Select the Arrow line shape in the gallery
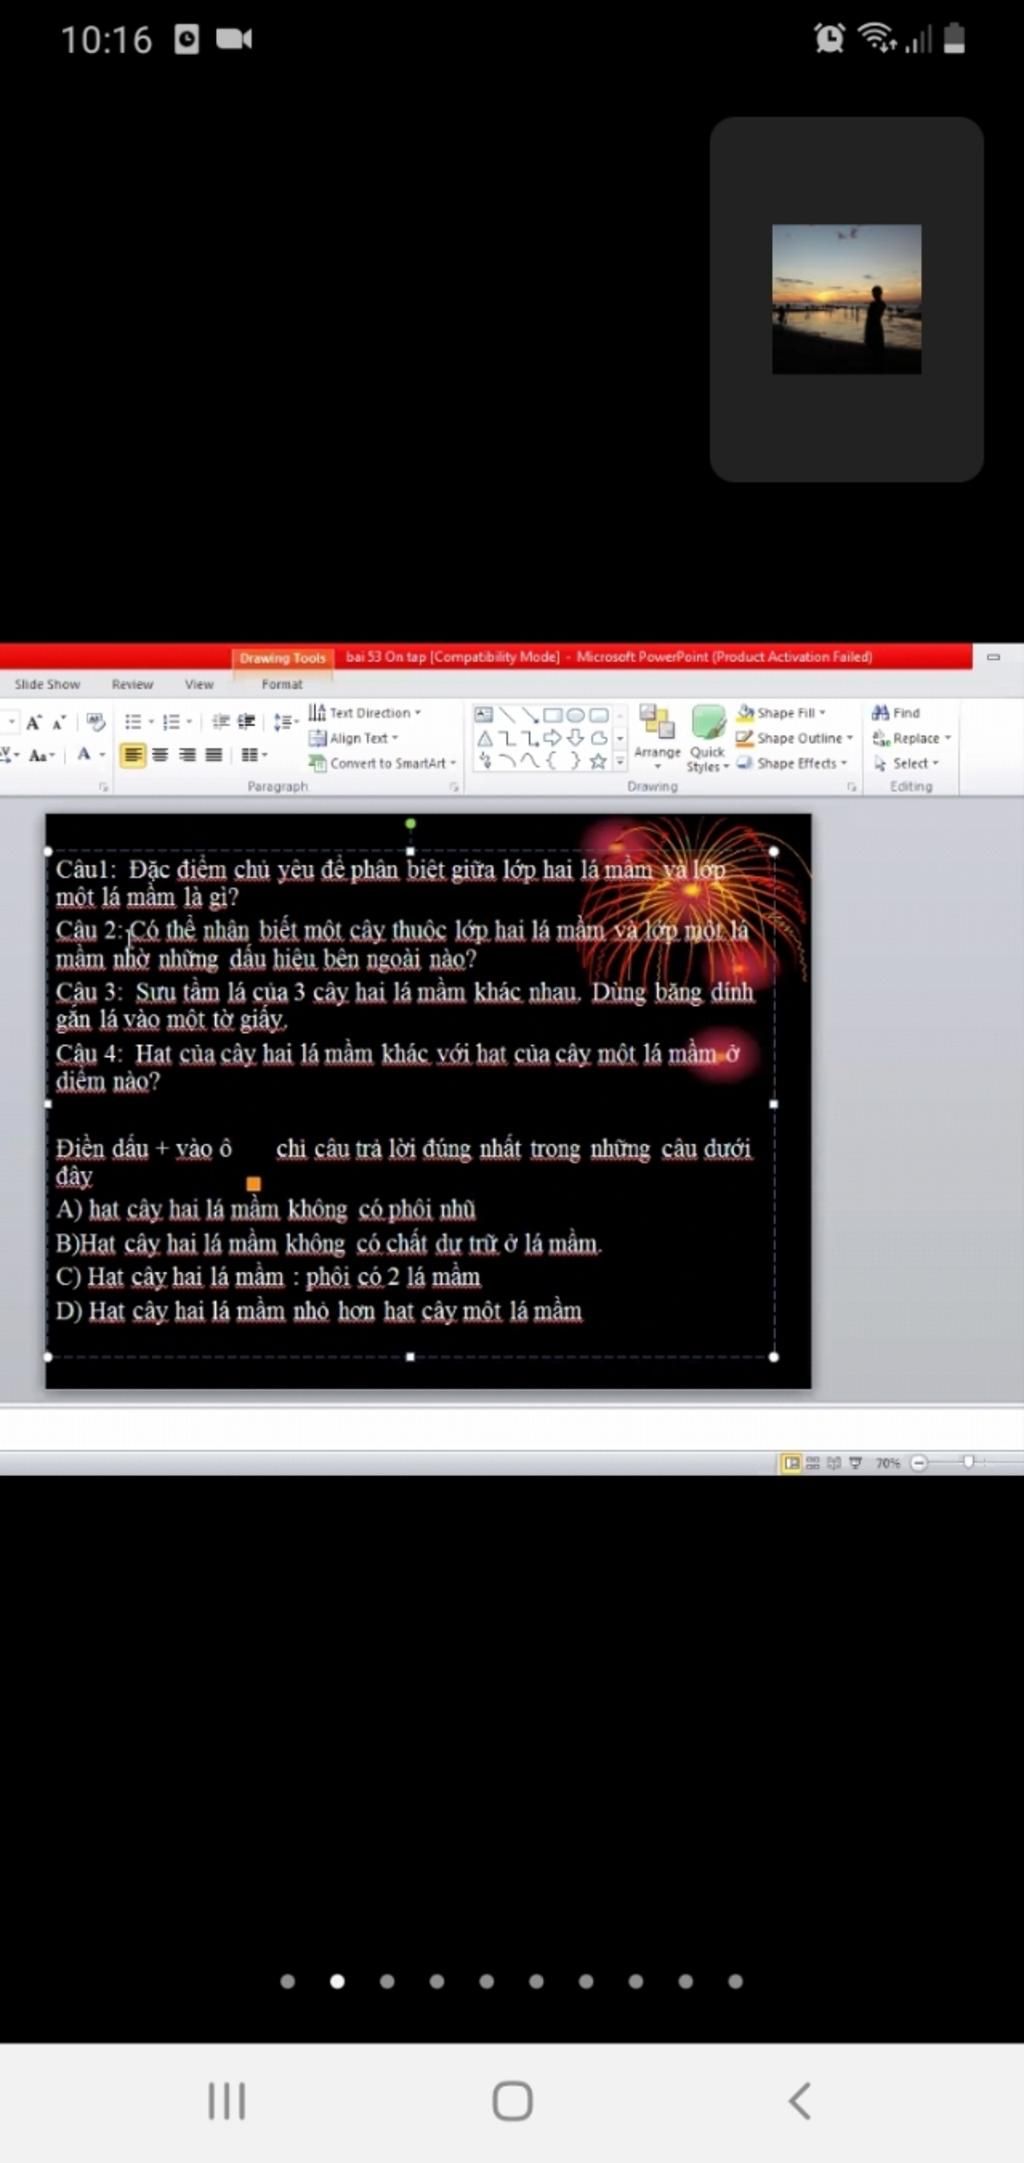This screenshot has width=1024, height=2163. tap(530, 715)
